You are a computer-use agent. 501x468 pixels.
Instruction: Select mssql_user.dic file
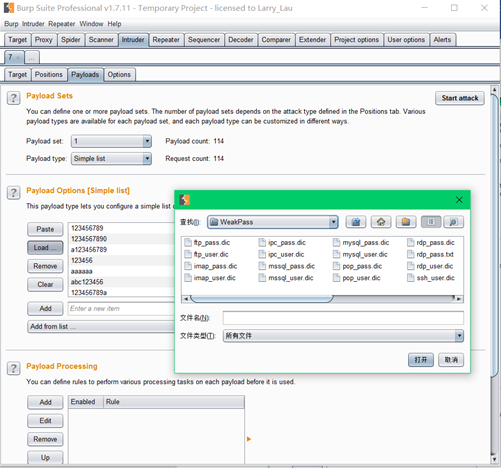(x=286, y=278)
